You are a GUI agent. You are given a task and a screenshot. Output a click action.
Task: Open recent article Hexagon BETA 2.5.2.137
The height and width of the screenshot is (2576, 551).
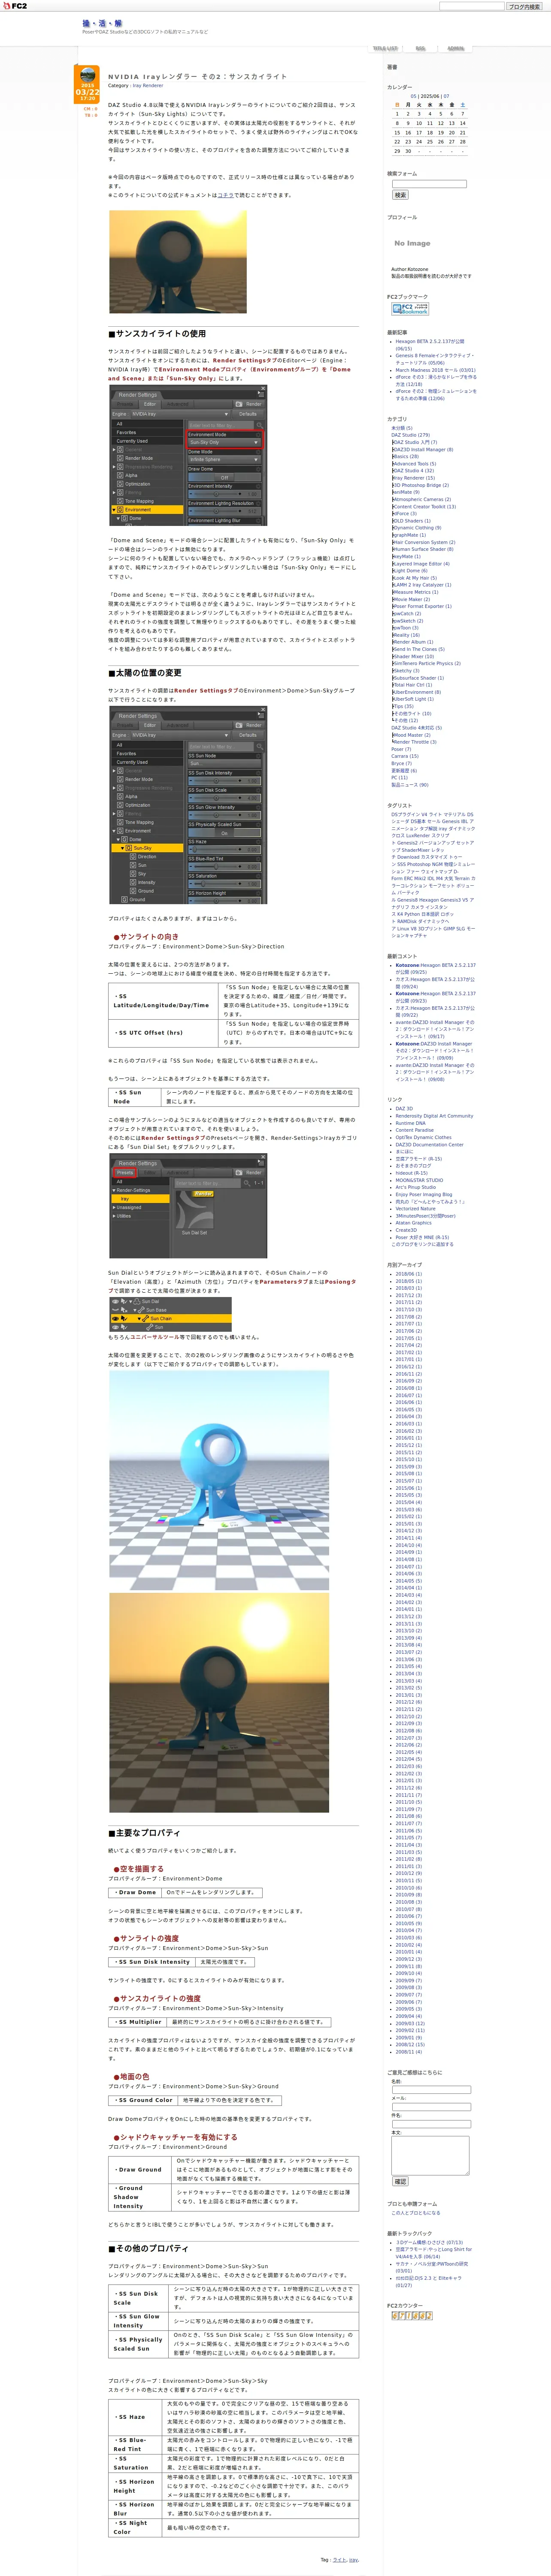[x=430, y=345]
